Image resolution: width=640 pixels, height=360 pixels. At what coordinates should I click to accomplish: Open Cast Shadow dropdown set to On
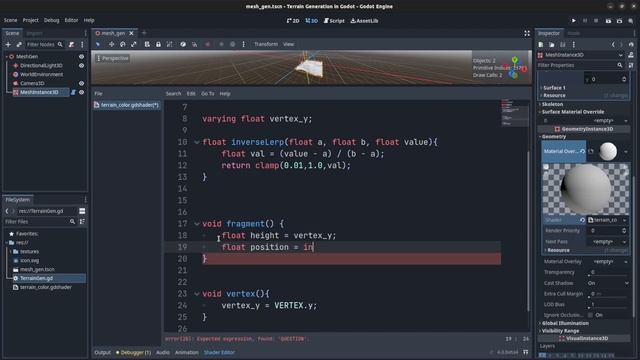click(x=608, y=283)
